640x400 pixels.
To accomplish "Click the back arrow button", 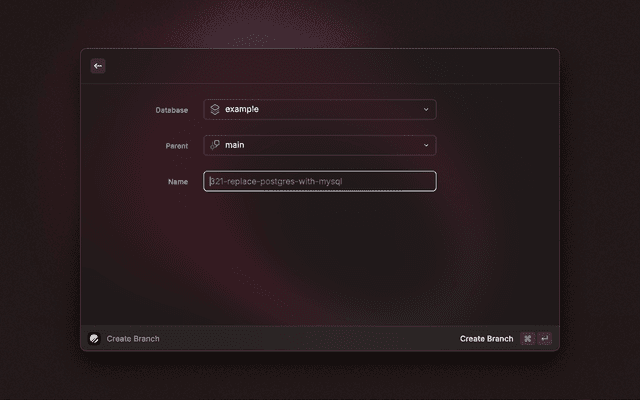I will (x=98, y=66).
